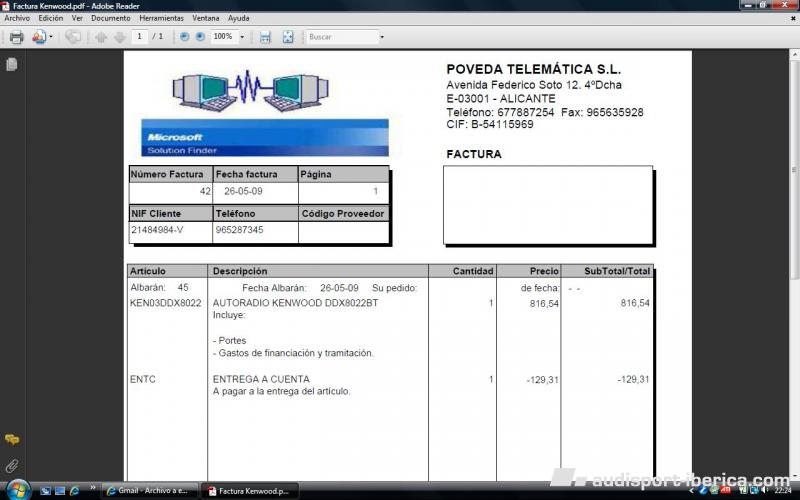800x500 pixels.
Task: Click the SubTotal/Total value 816,54
Action: [x=635, y=303]
